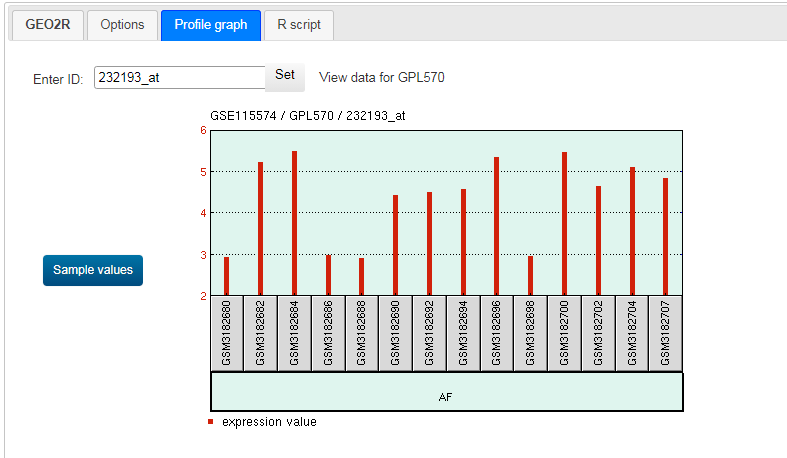Click the red bar for GSM3182682
This screenshot has height=458, width=787.
(260, 228)
